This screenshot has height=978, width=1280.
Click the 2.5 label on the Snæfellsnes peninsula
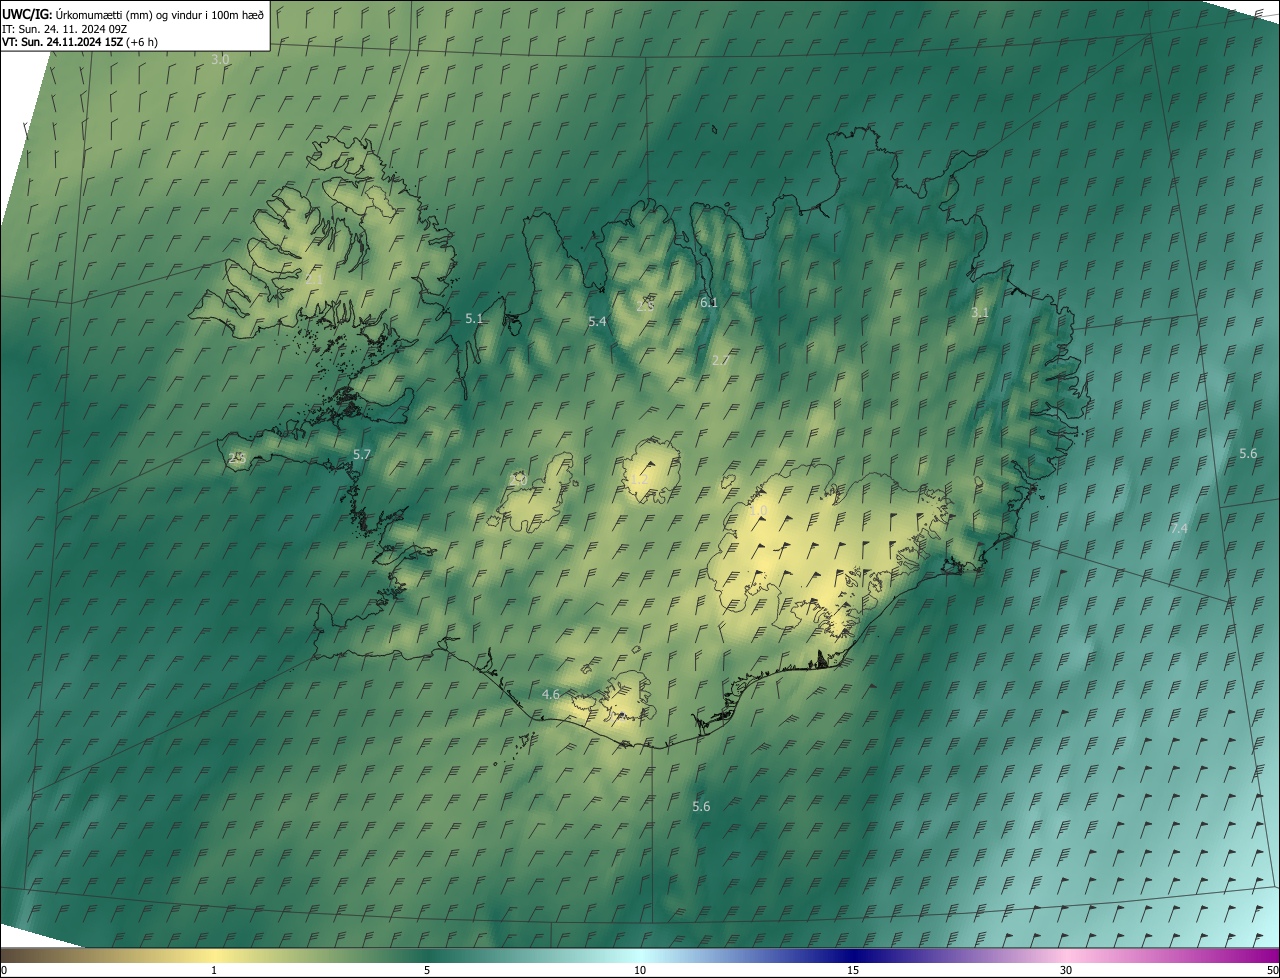[x=237, y=458]
